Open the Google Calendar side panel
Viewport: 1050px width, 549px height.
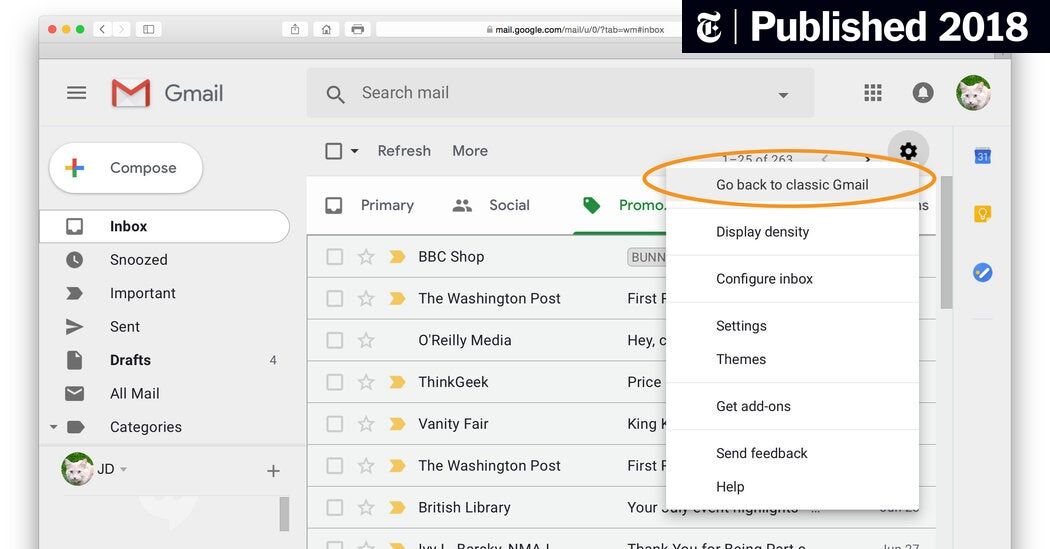(982, 156)
